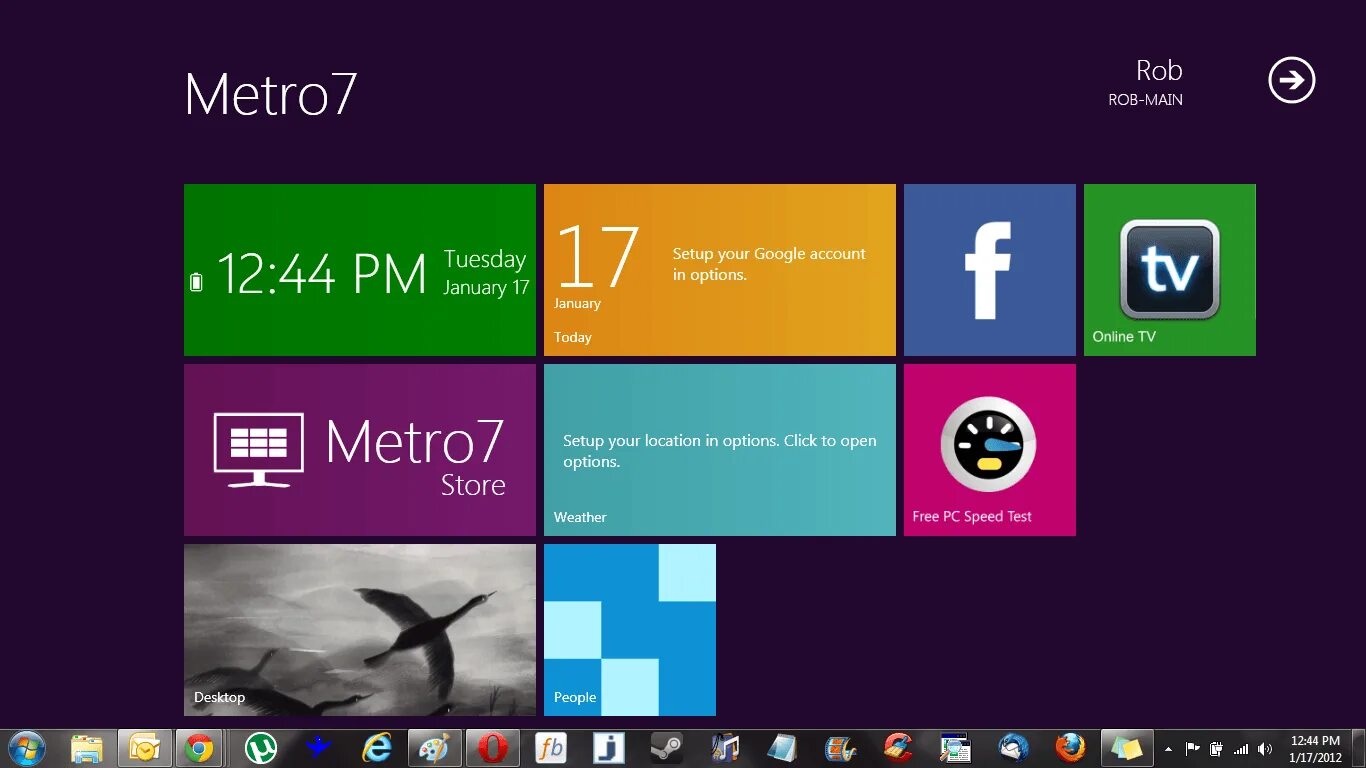The image size is (1366, 768).
Task: Open Windows Explorer from the taskbar
Action: 87,748
